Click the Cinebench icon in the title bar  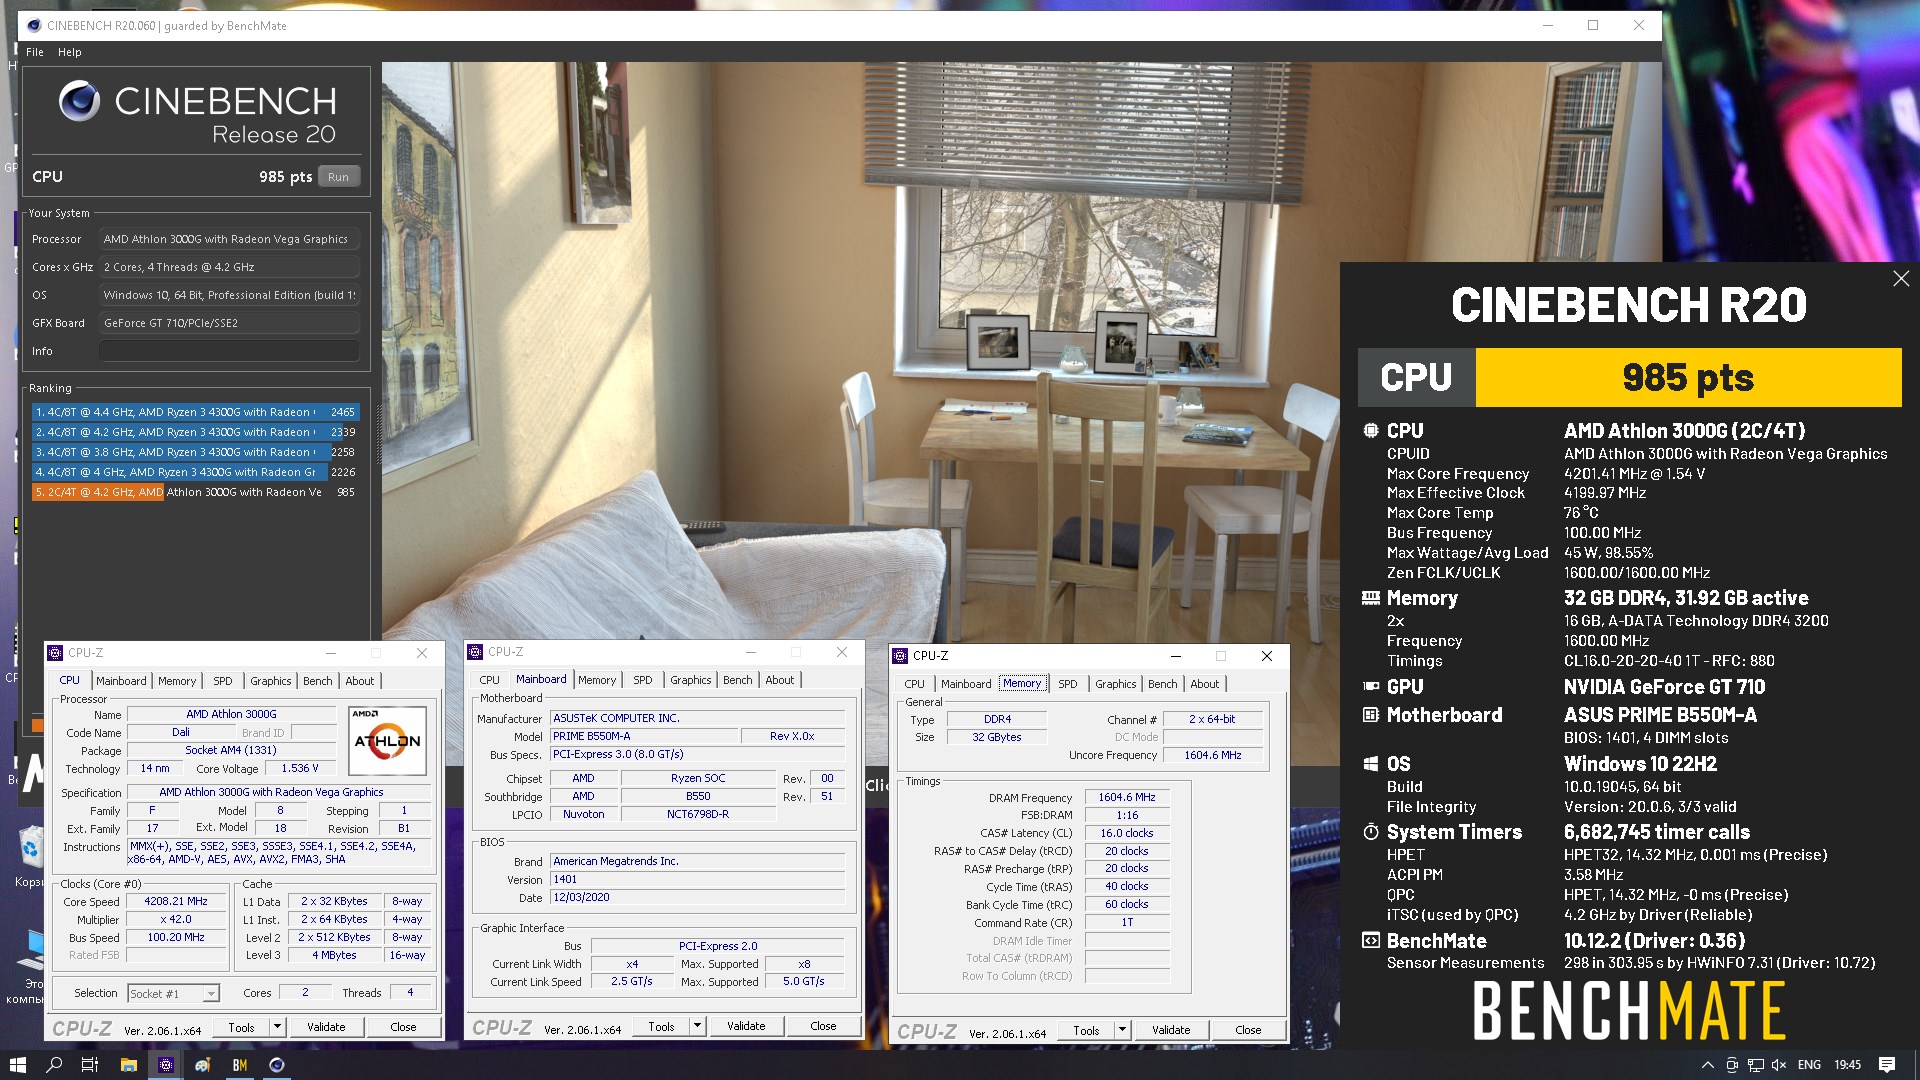pyautogui.click(x=34, y=26)
